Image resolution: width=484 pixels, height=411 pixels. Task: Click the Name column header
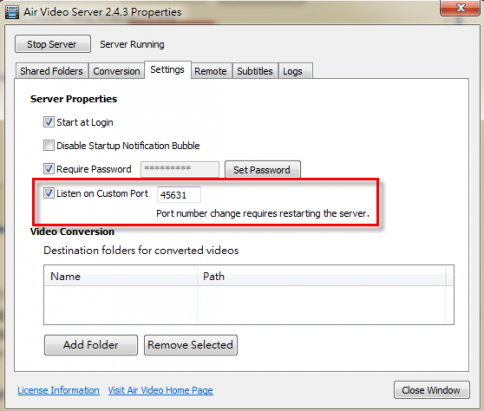tap(120, 276)
